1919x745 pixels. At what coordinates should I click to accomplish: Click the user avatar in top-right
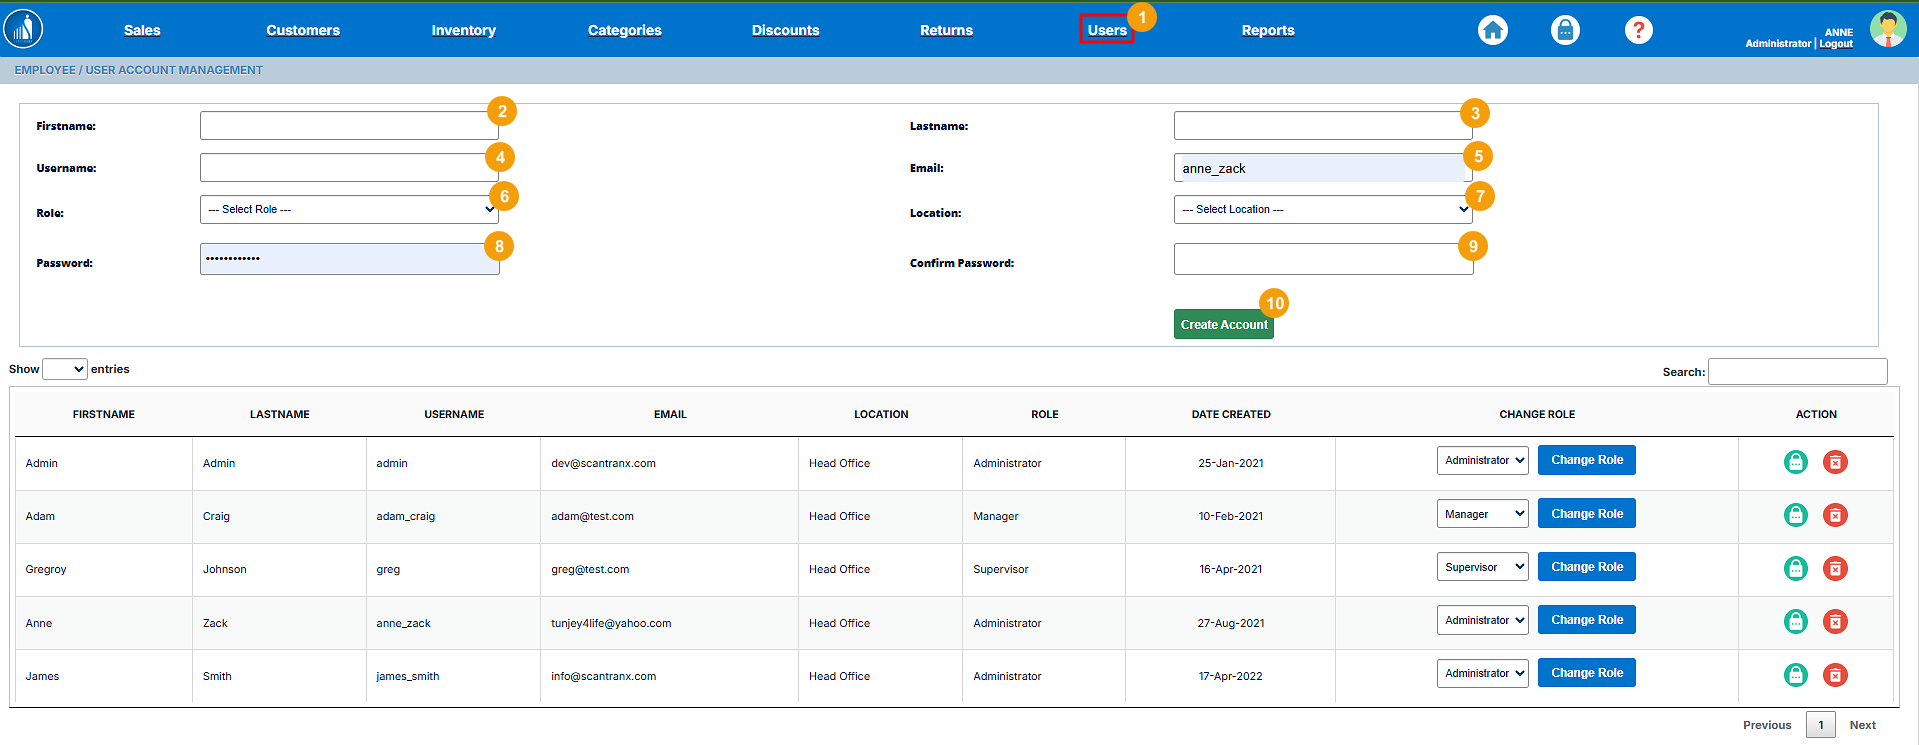click(1887, 29)
